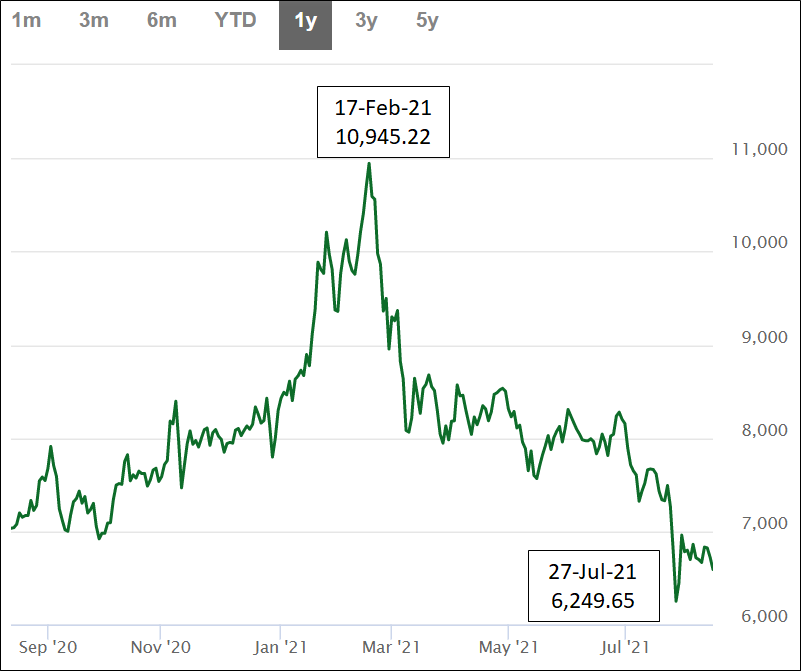Click the Jul '21 x-axis label
Viewport: 801px width, 671px height.
[625, 646]
